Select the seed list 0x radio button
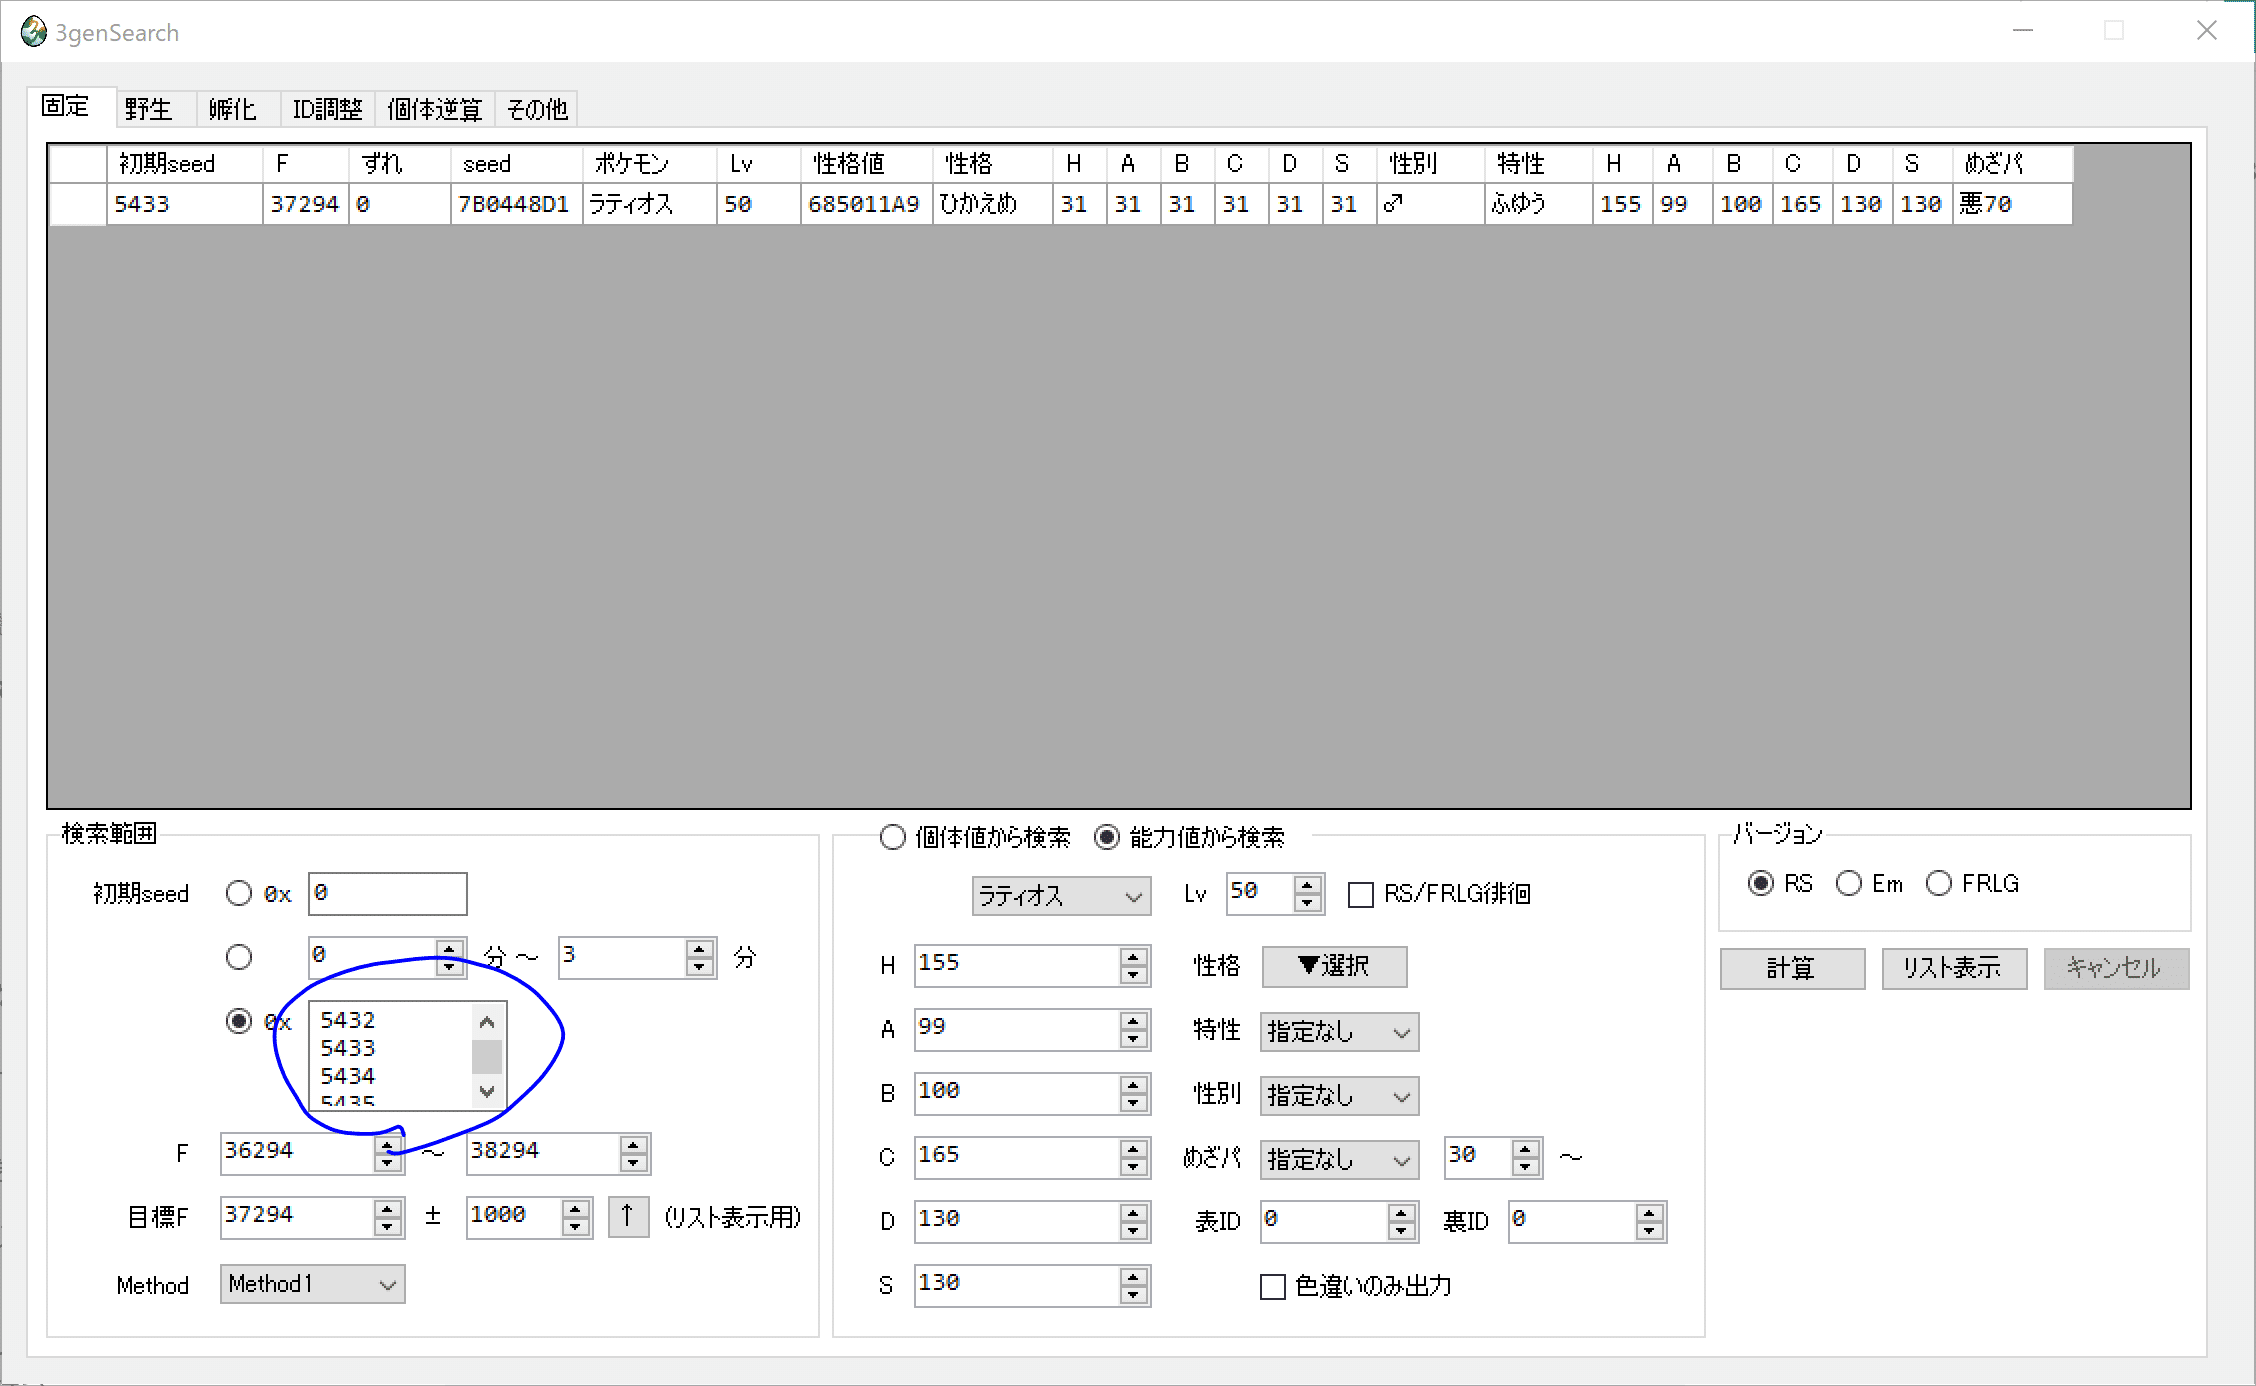 click(x=239, y=1021)
